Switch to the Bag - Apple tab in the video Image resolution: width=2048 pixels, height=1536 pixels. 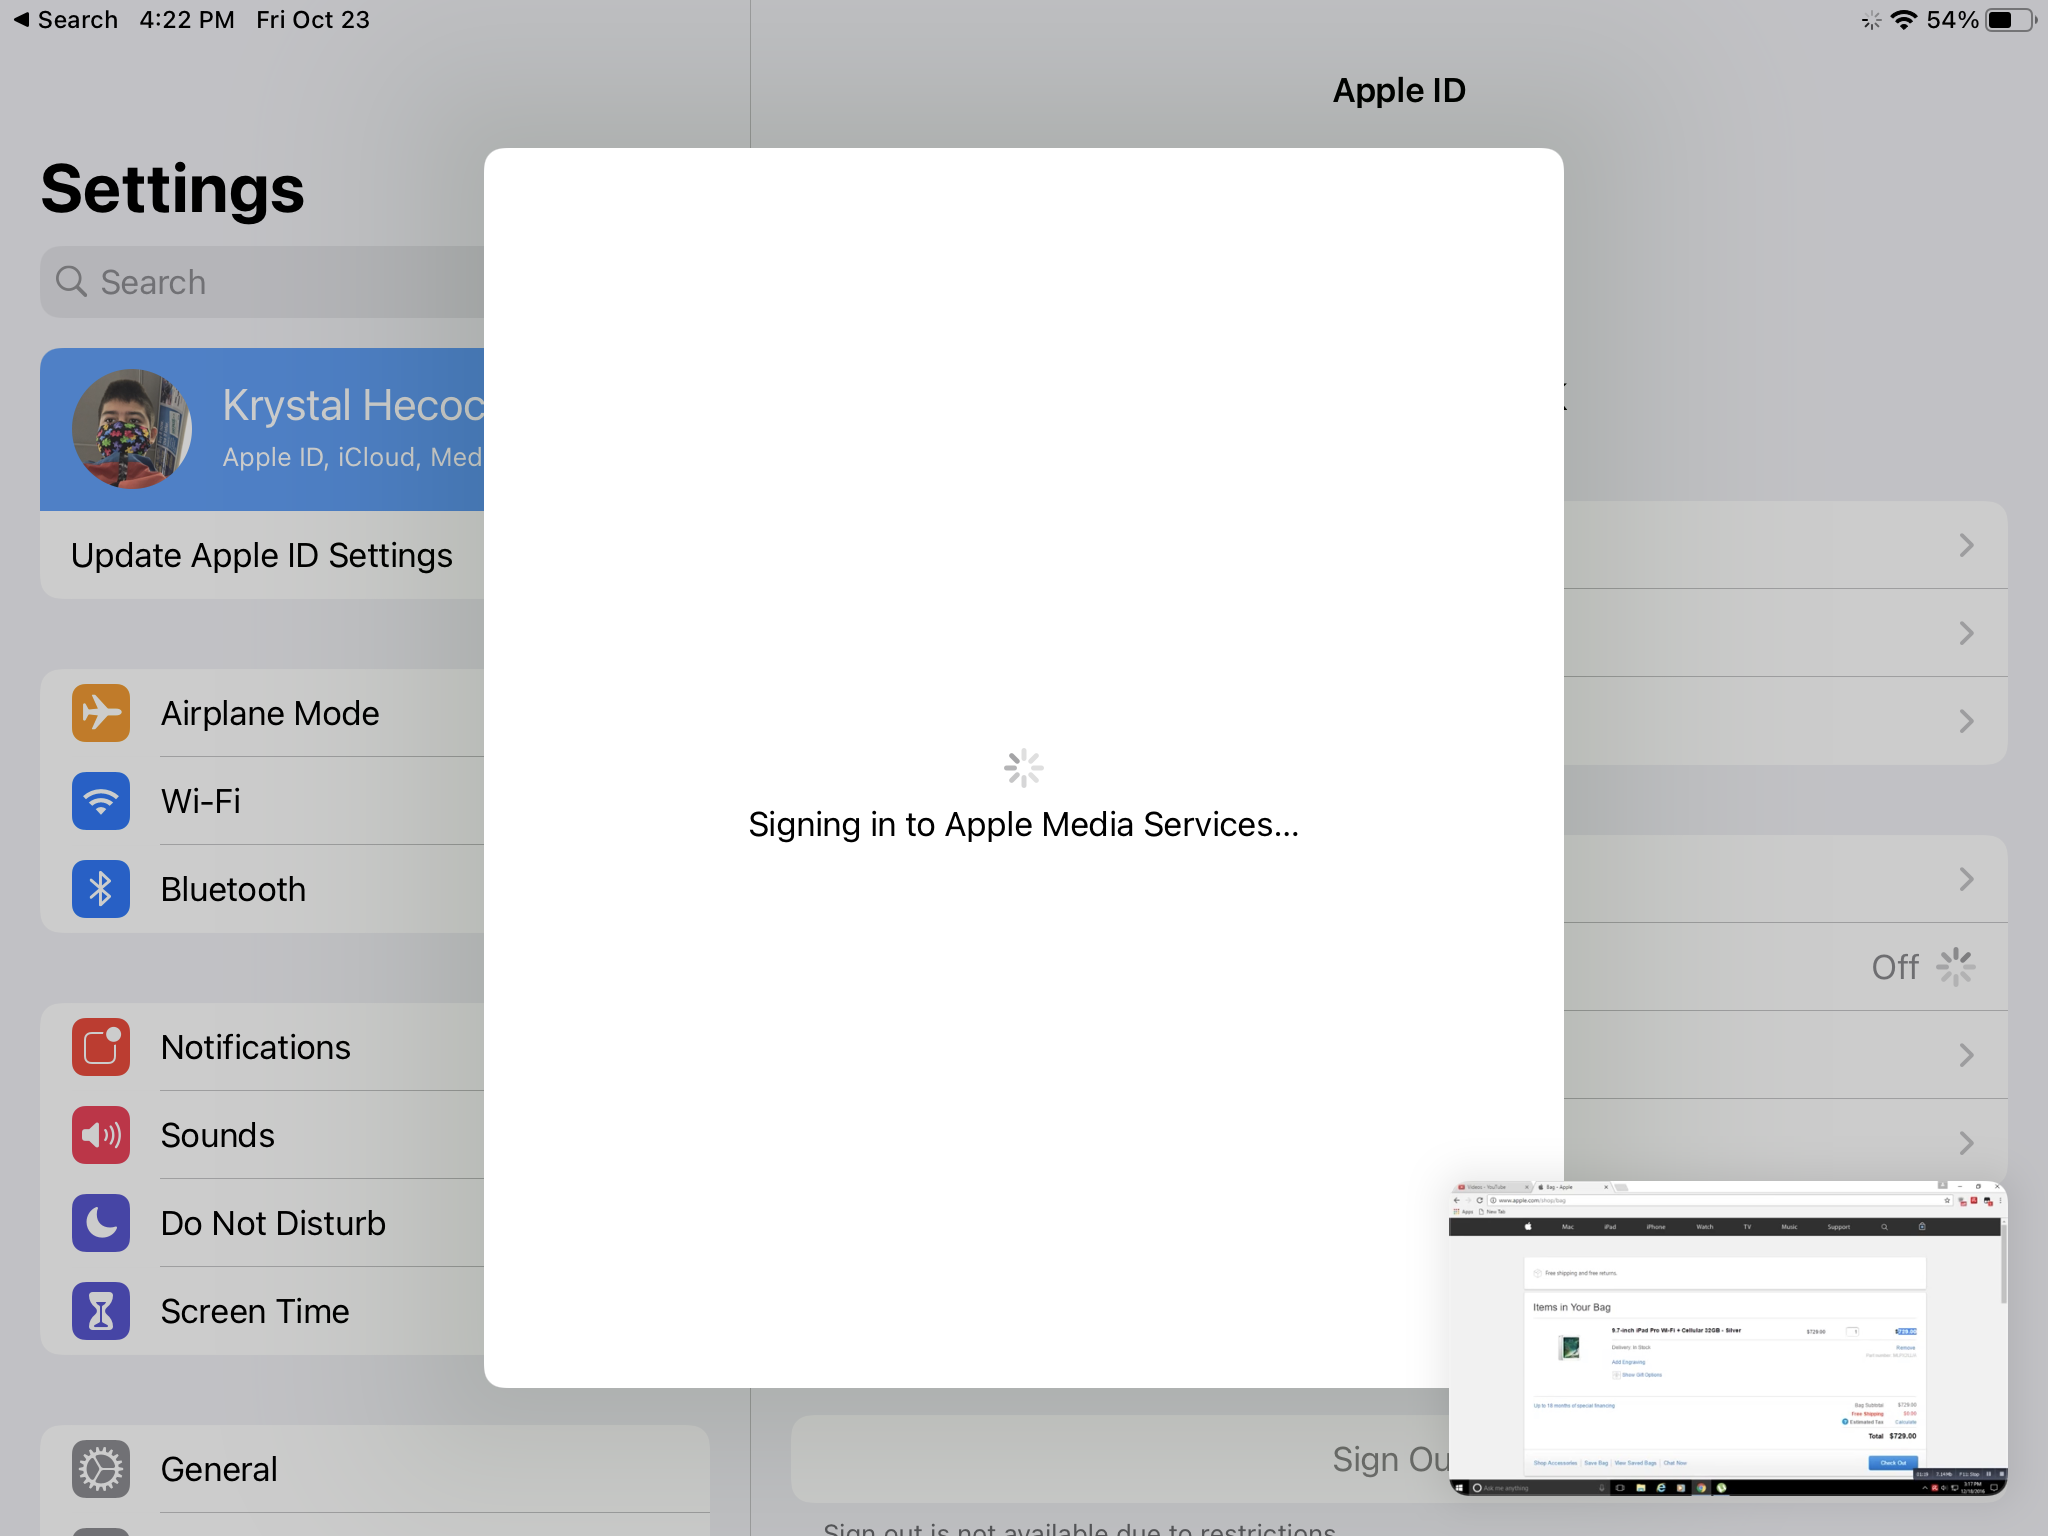tap(1558, 1187)
